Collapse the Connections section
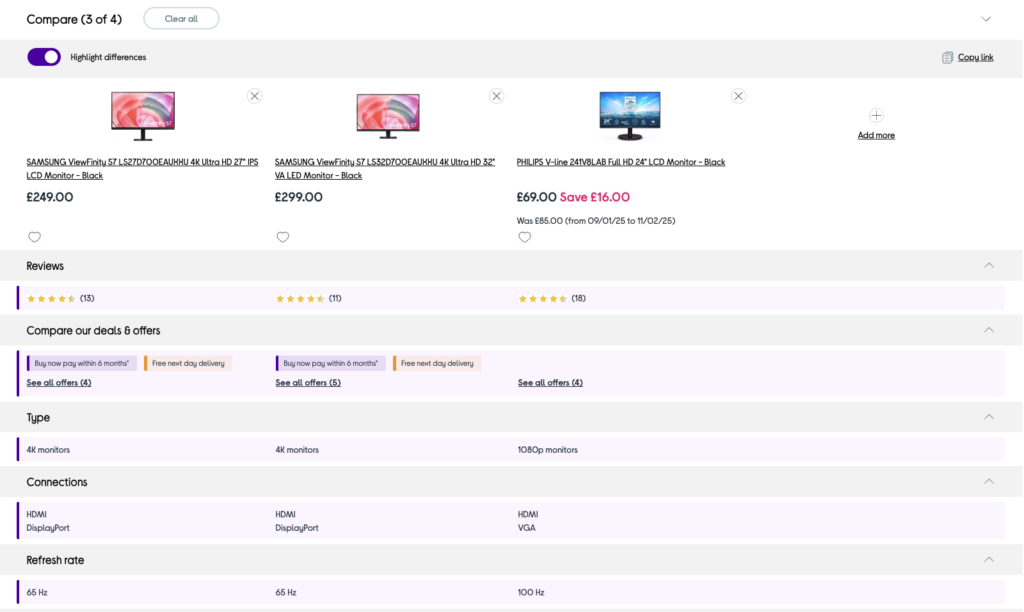Image resolution: width=1024 pixels, height=612 pixels. tap(989, 481)
